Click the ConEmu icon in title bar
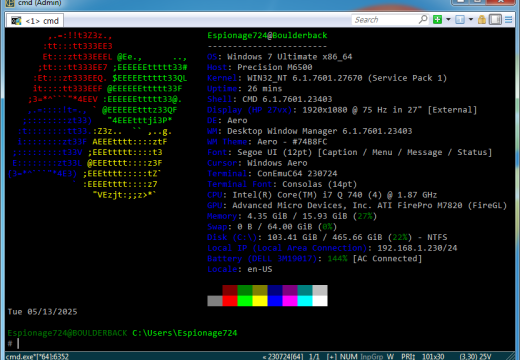The width and height of the screenshot is (520, 360). pos(10,3)
